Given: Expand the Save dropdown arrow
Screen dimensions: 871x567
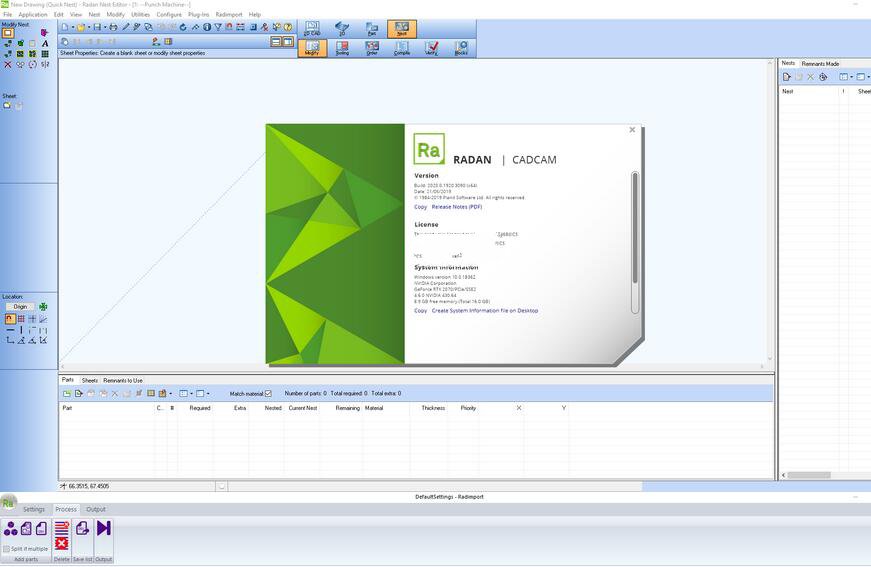Looking at the screenshot, I should [x=104, y=27].
